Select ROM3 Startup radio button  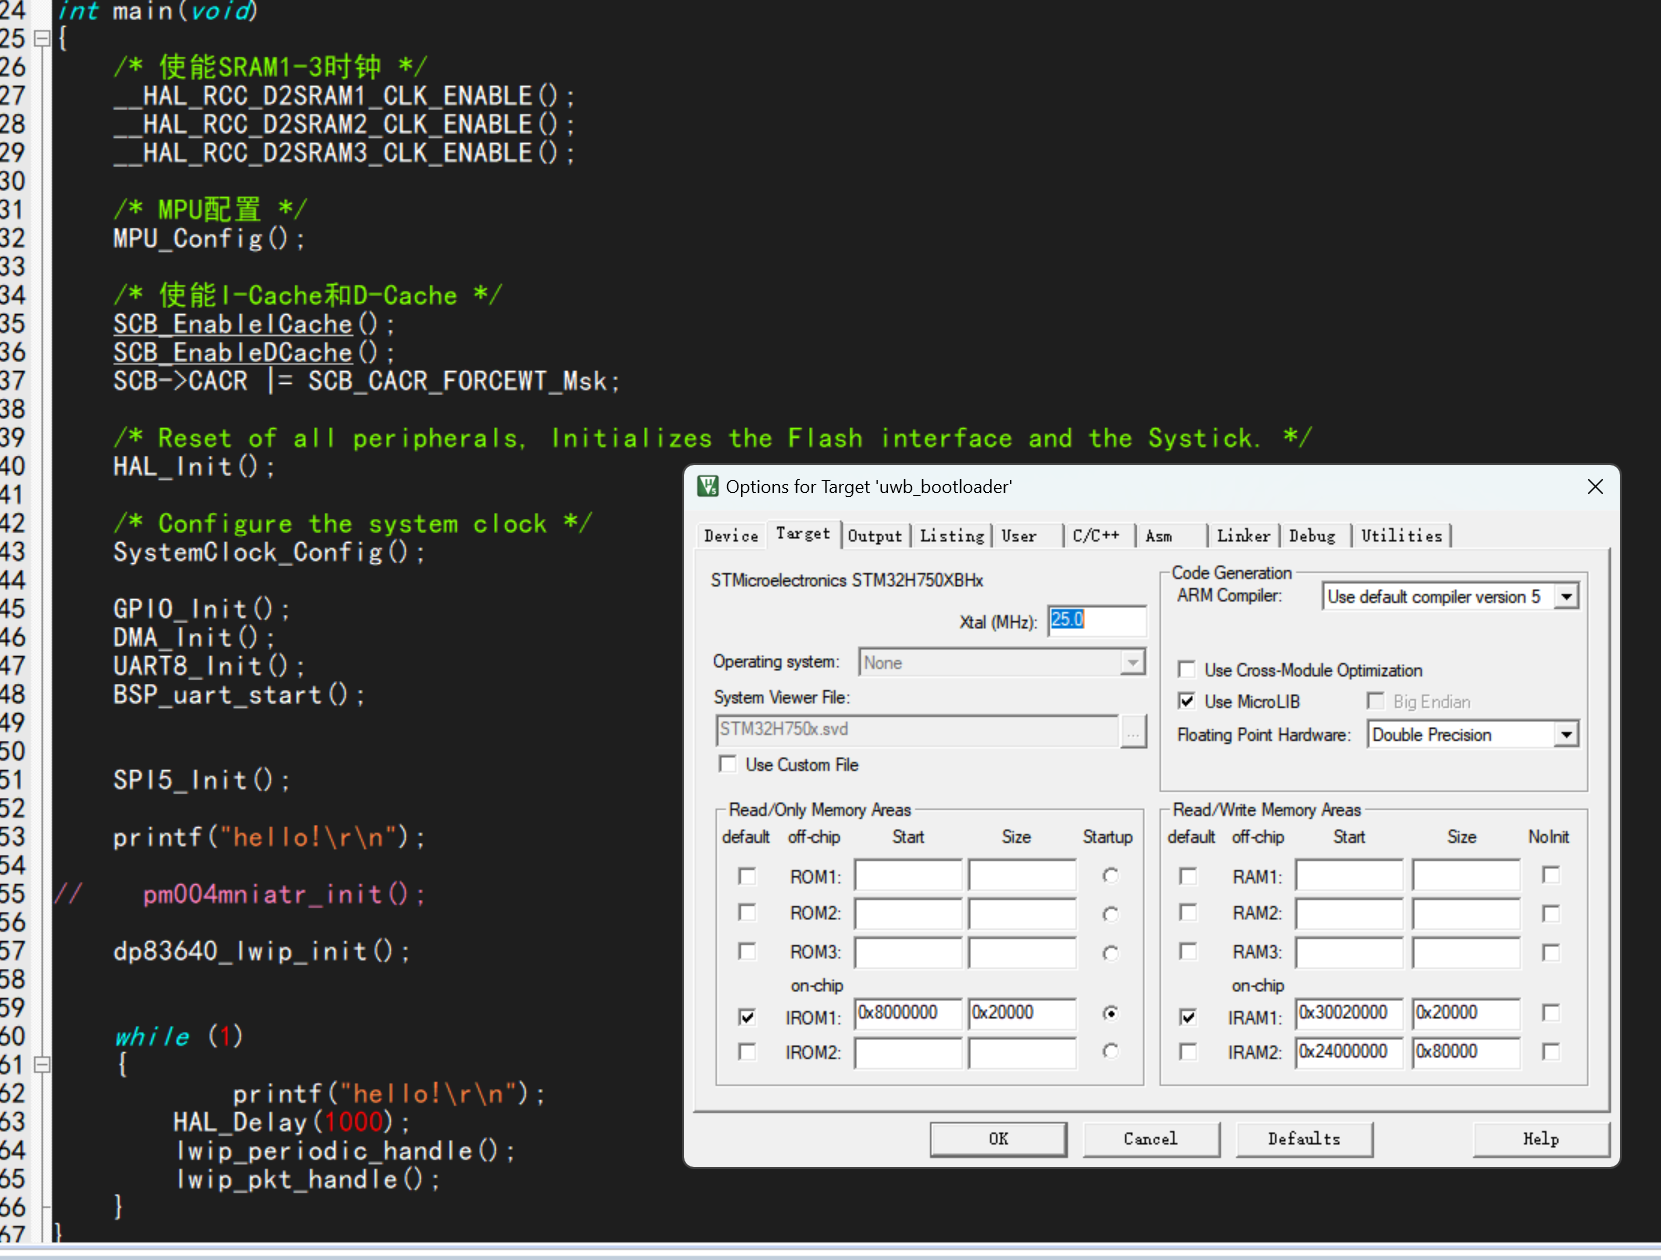1110,953
